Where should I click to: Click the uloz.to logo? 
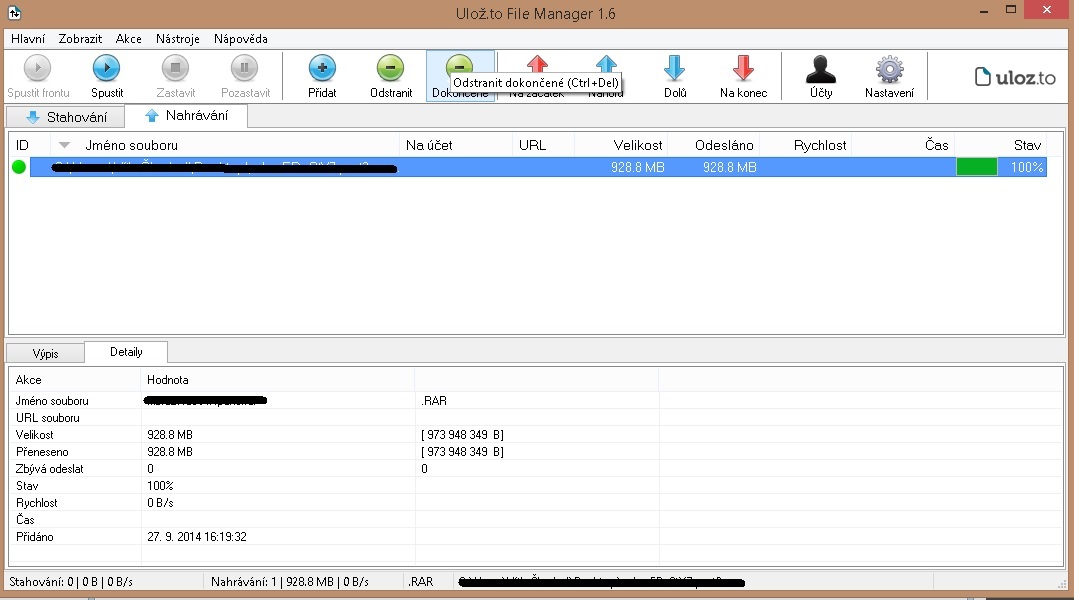point(1015,77)
